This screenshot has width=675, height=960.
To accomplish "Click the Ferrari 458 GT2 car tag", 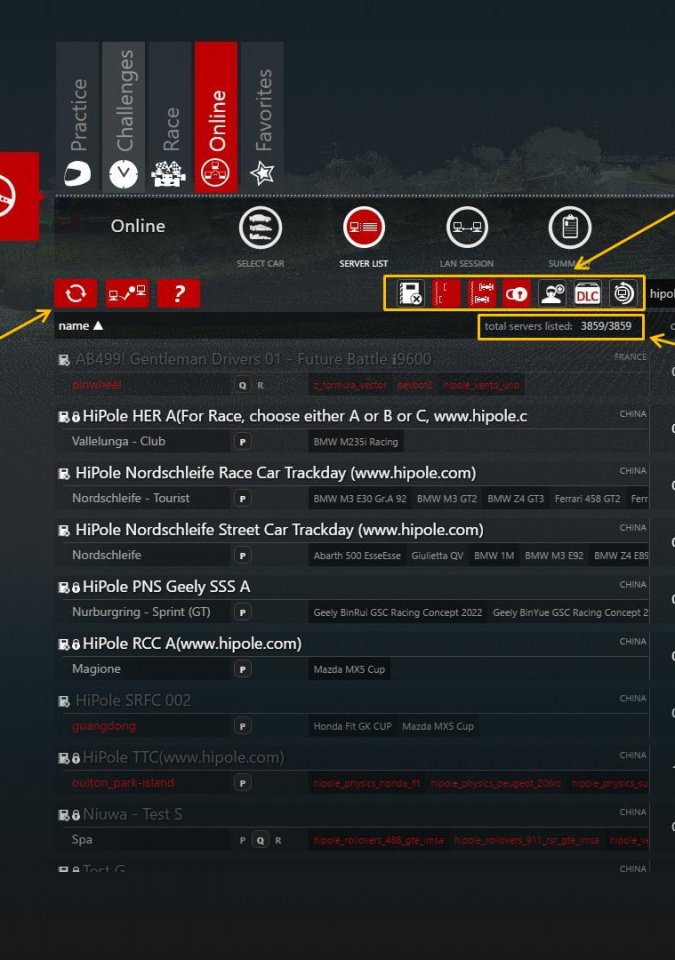I will [587, 499].
